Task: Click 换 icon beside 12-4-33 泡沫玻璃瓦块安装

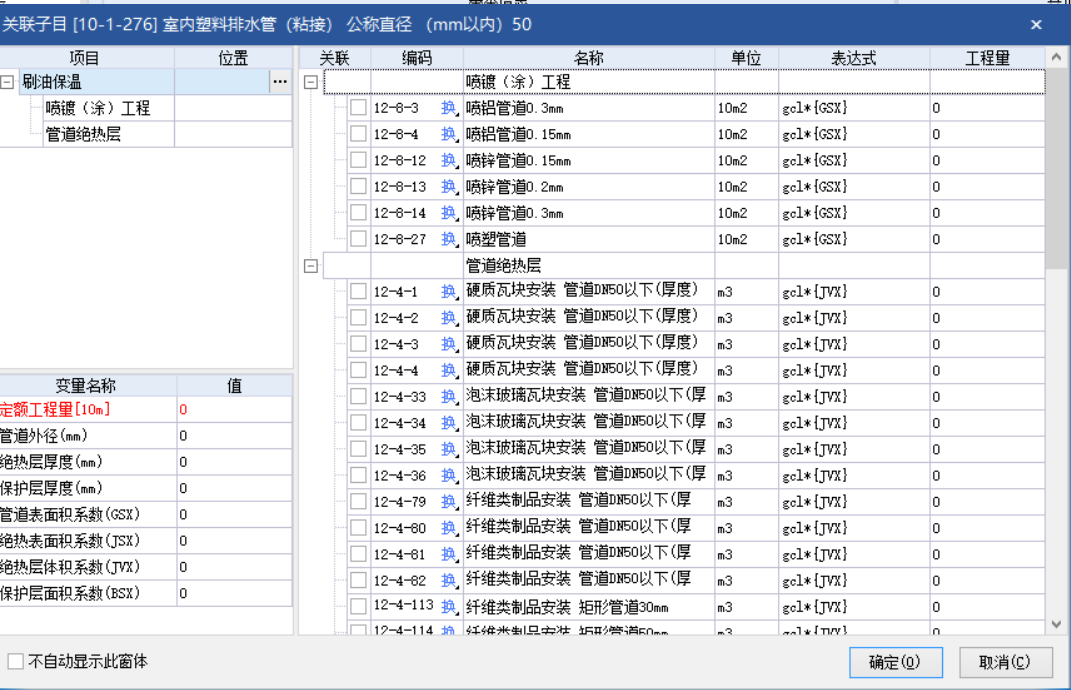Action: pos(448,396)
